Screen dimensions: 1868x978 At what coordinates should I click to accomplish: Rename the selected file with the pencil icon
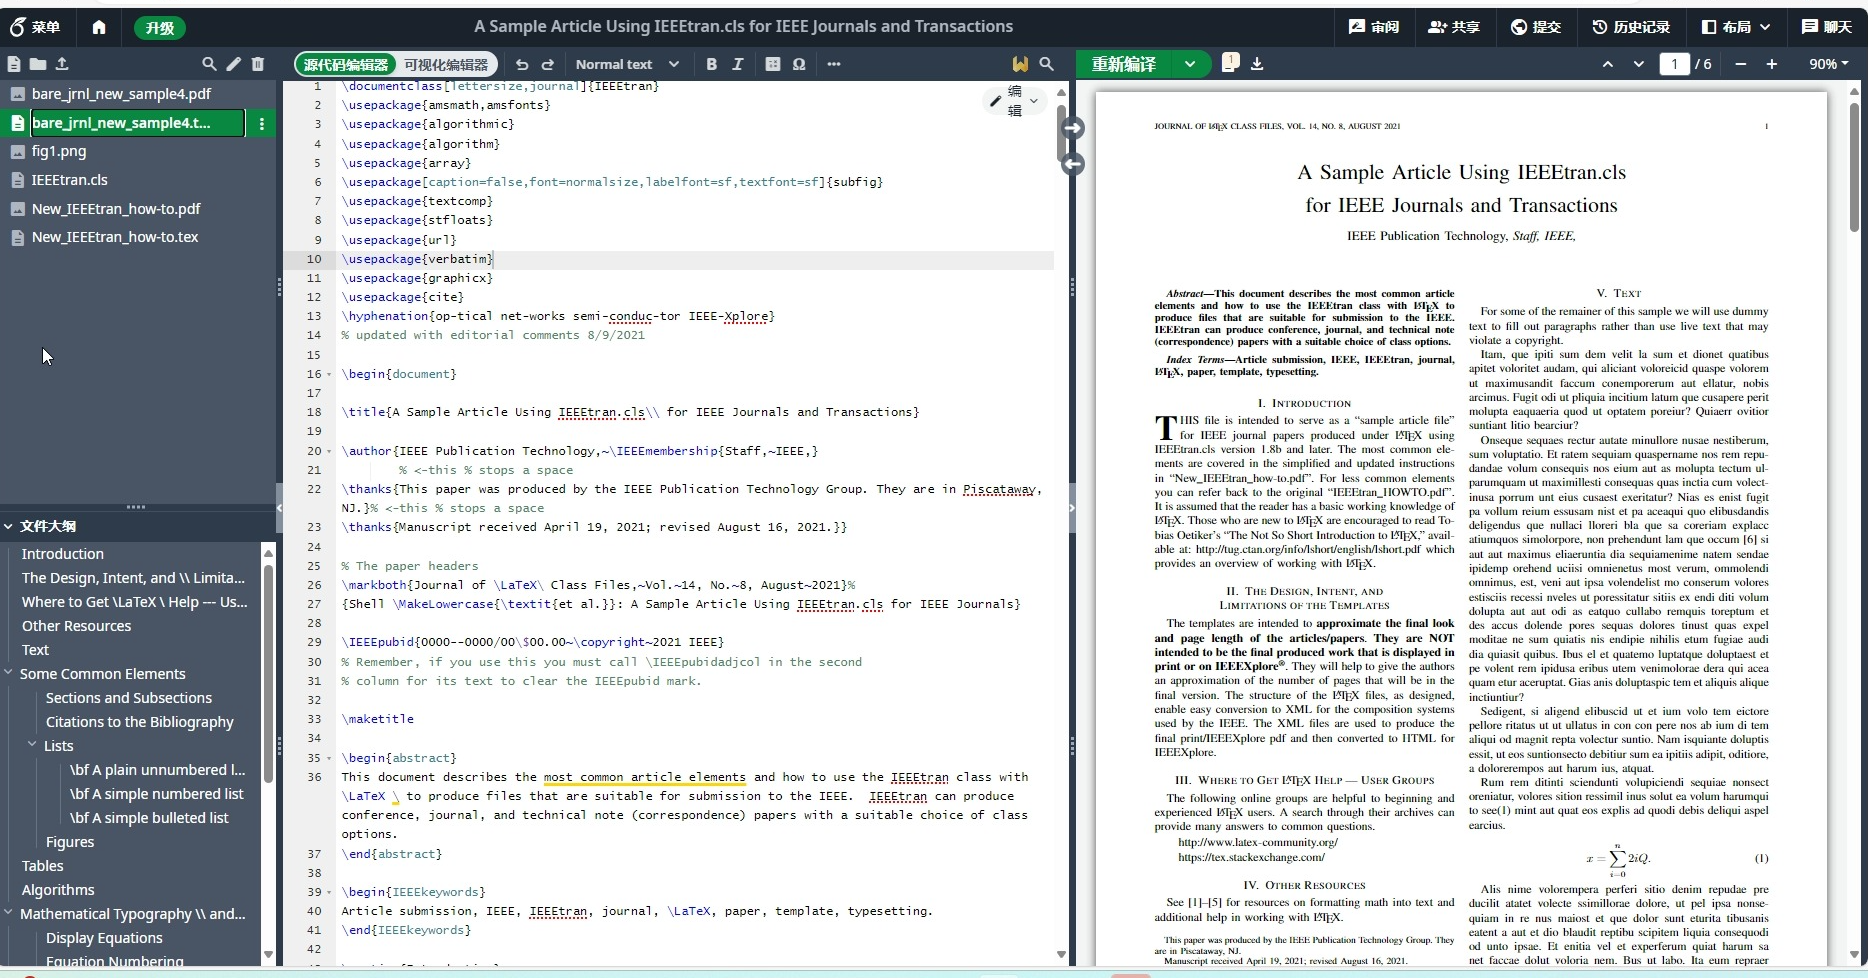(x=233, y=64)
